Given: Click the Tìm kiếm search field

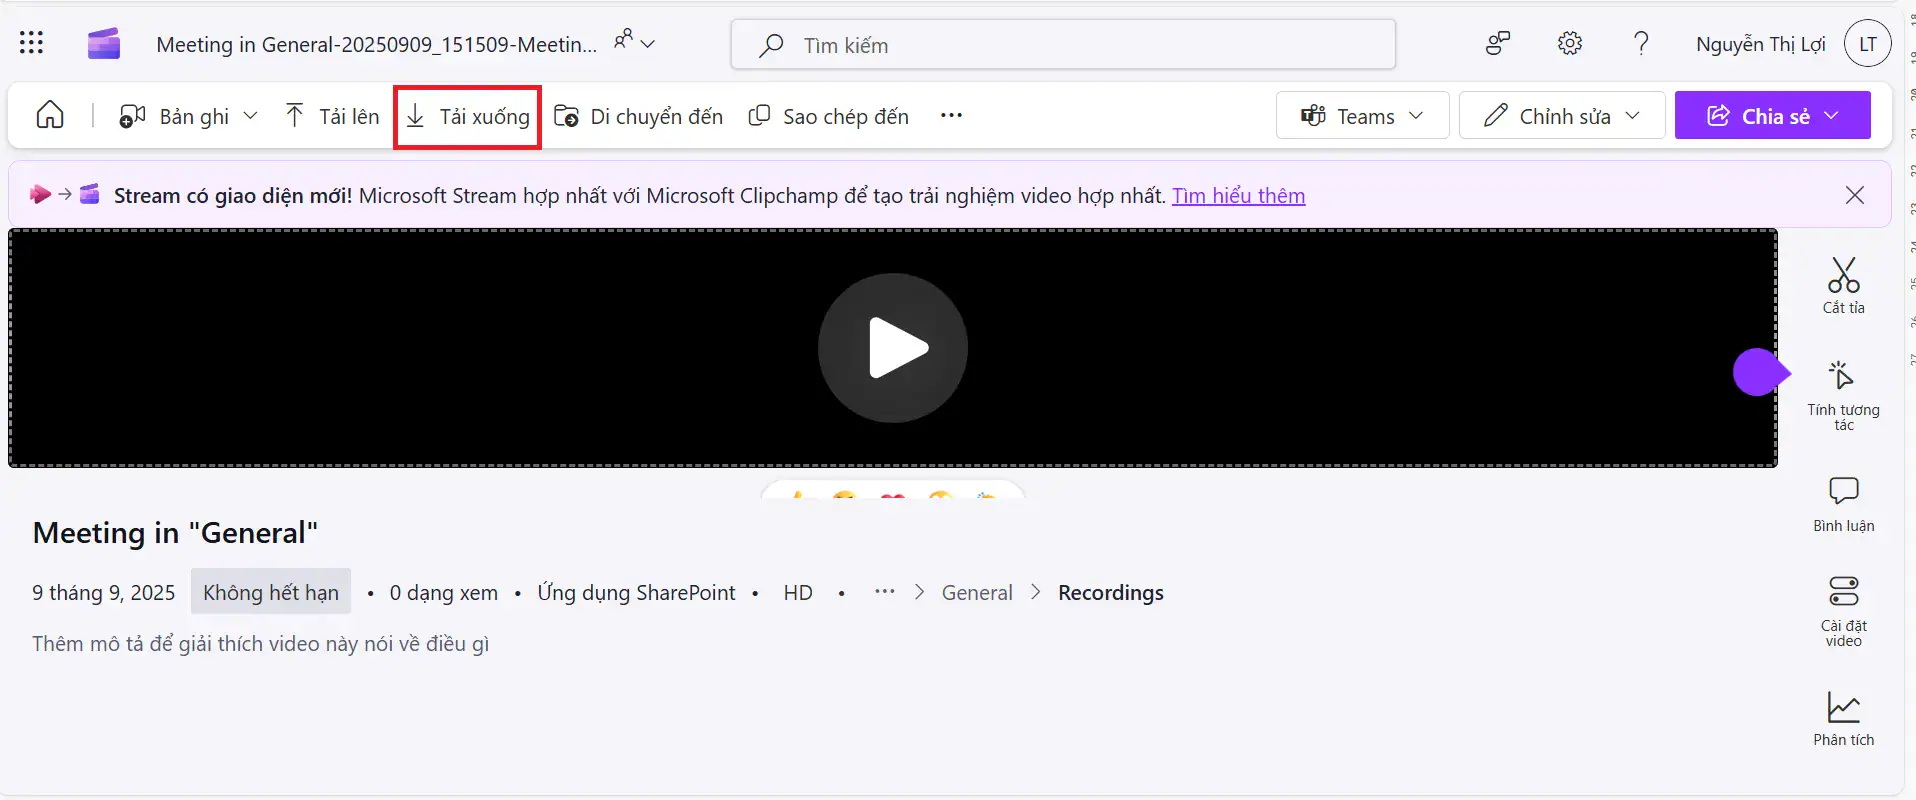Looking at the screenshot, I should (1063, 45).
